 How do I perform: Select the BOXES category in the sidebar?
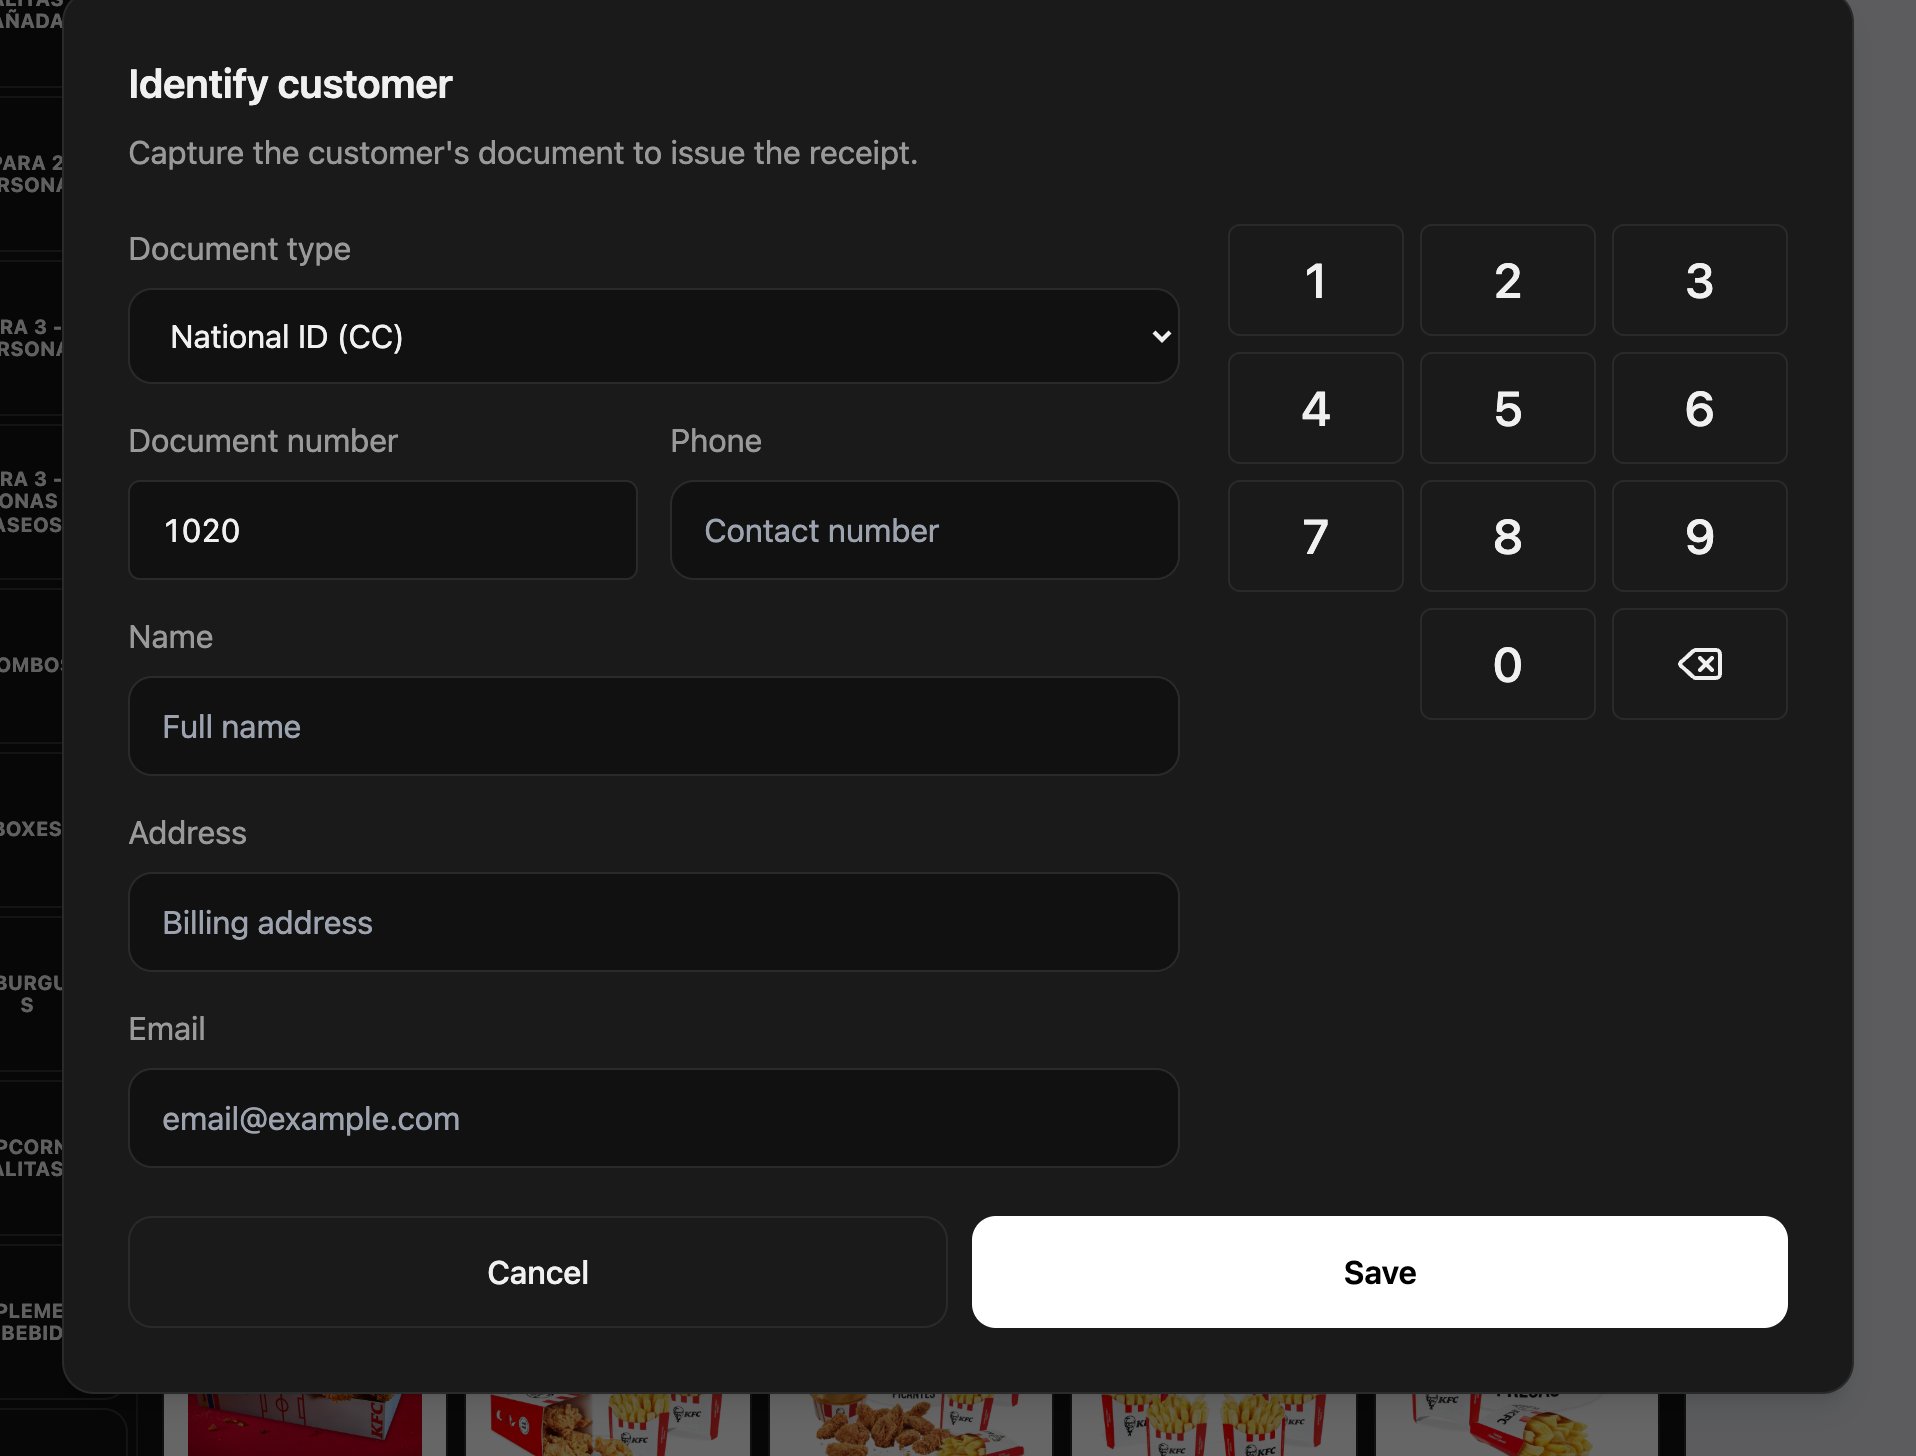click(x=30, y=829)
